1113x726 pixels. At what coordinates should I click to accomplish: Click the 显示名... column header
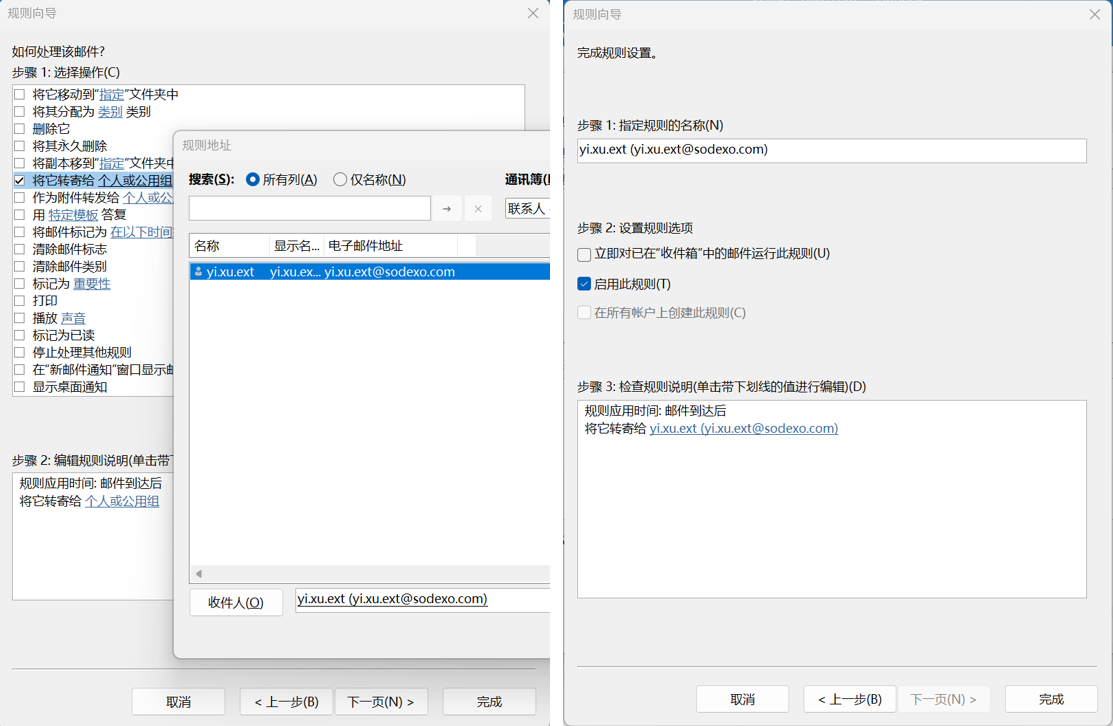tap(297, 246)
